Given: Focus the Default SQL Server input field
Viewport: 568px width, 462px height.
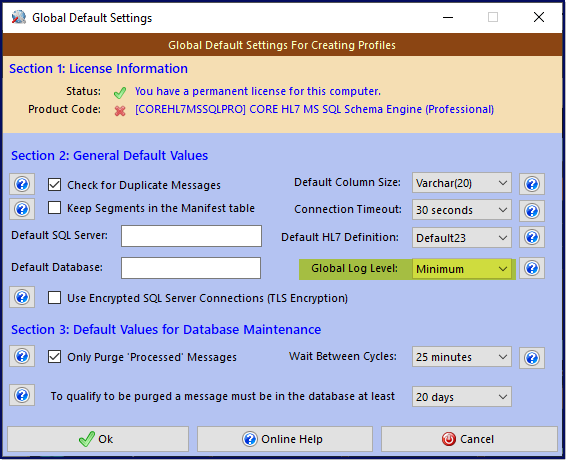Looking at the screenshot, I should pos(191,236).
